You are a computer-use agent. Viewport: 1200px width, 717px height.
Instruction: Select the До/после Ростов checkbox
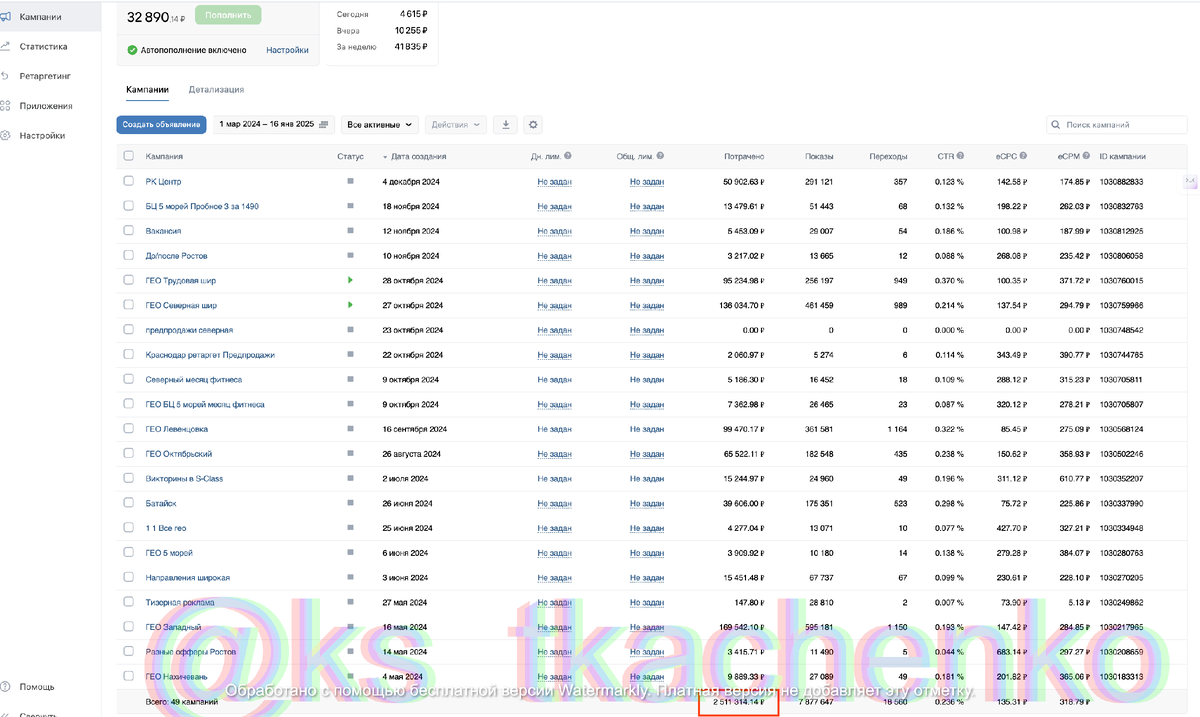128,255
